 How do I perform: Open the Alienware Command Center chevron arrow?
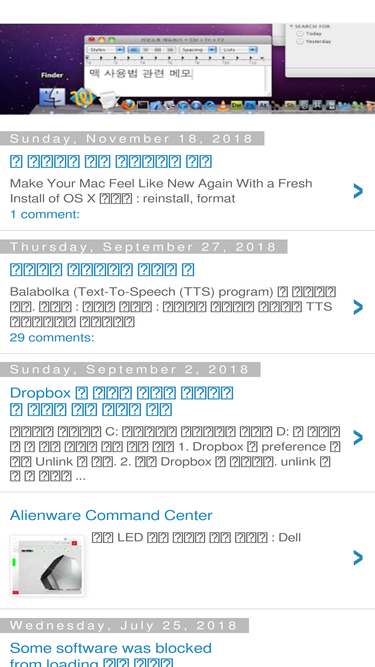(x=358, y=557)
